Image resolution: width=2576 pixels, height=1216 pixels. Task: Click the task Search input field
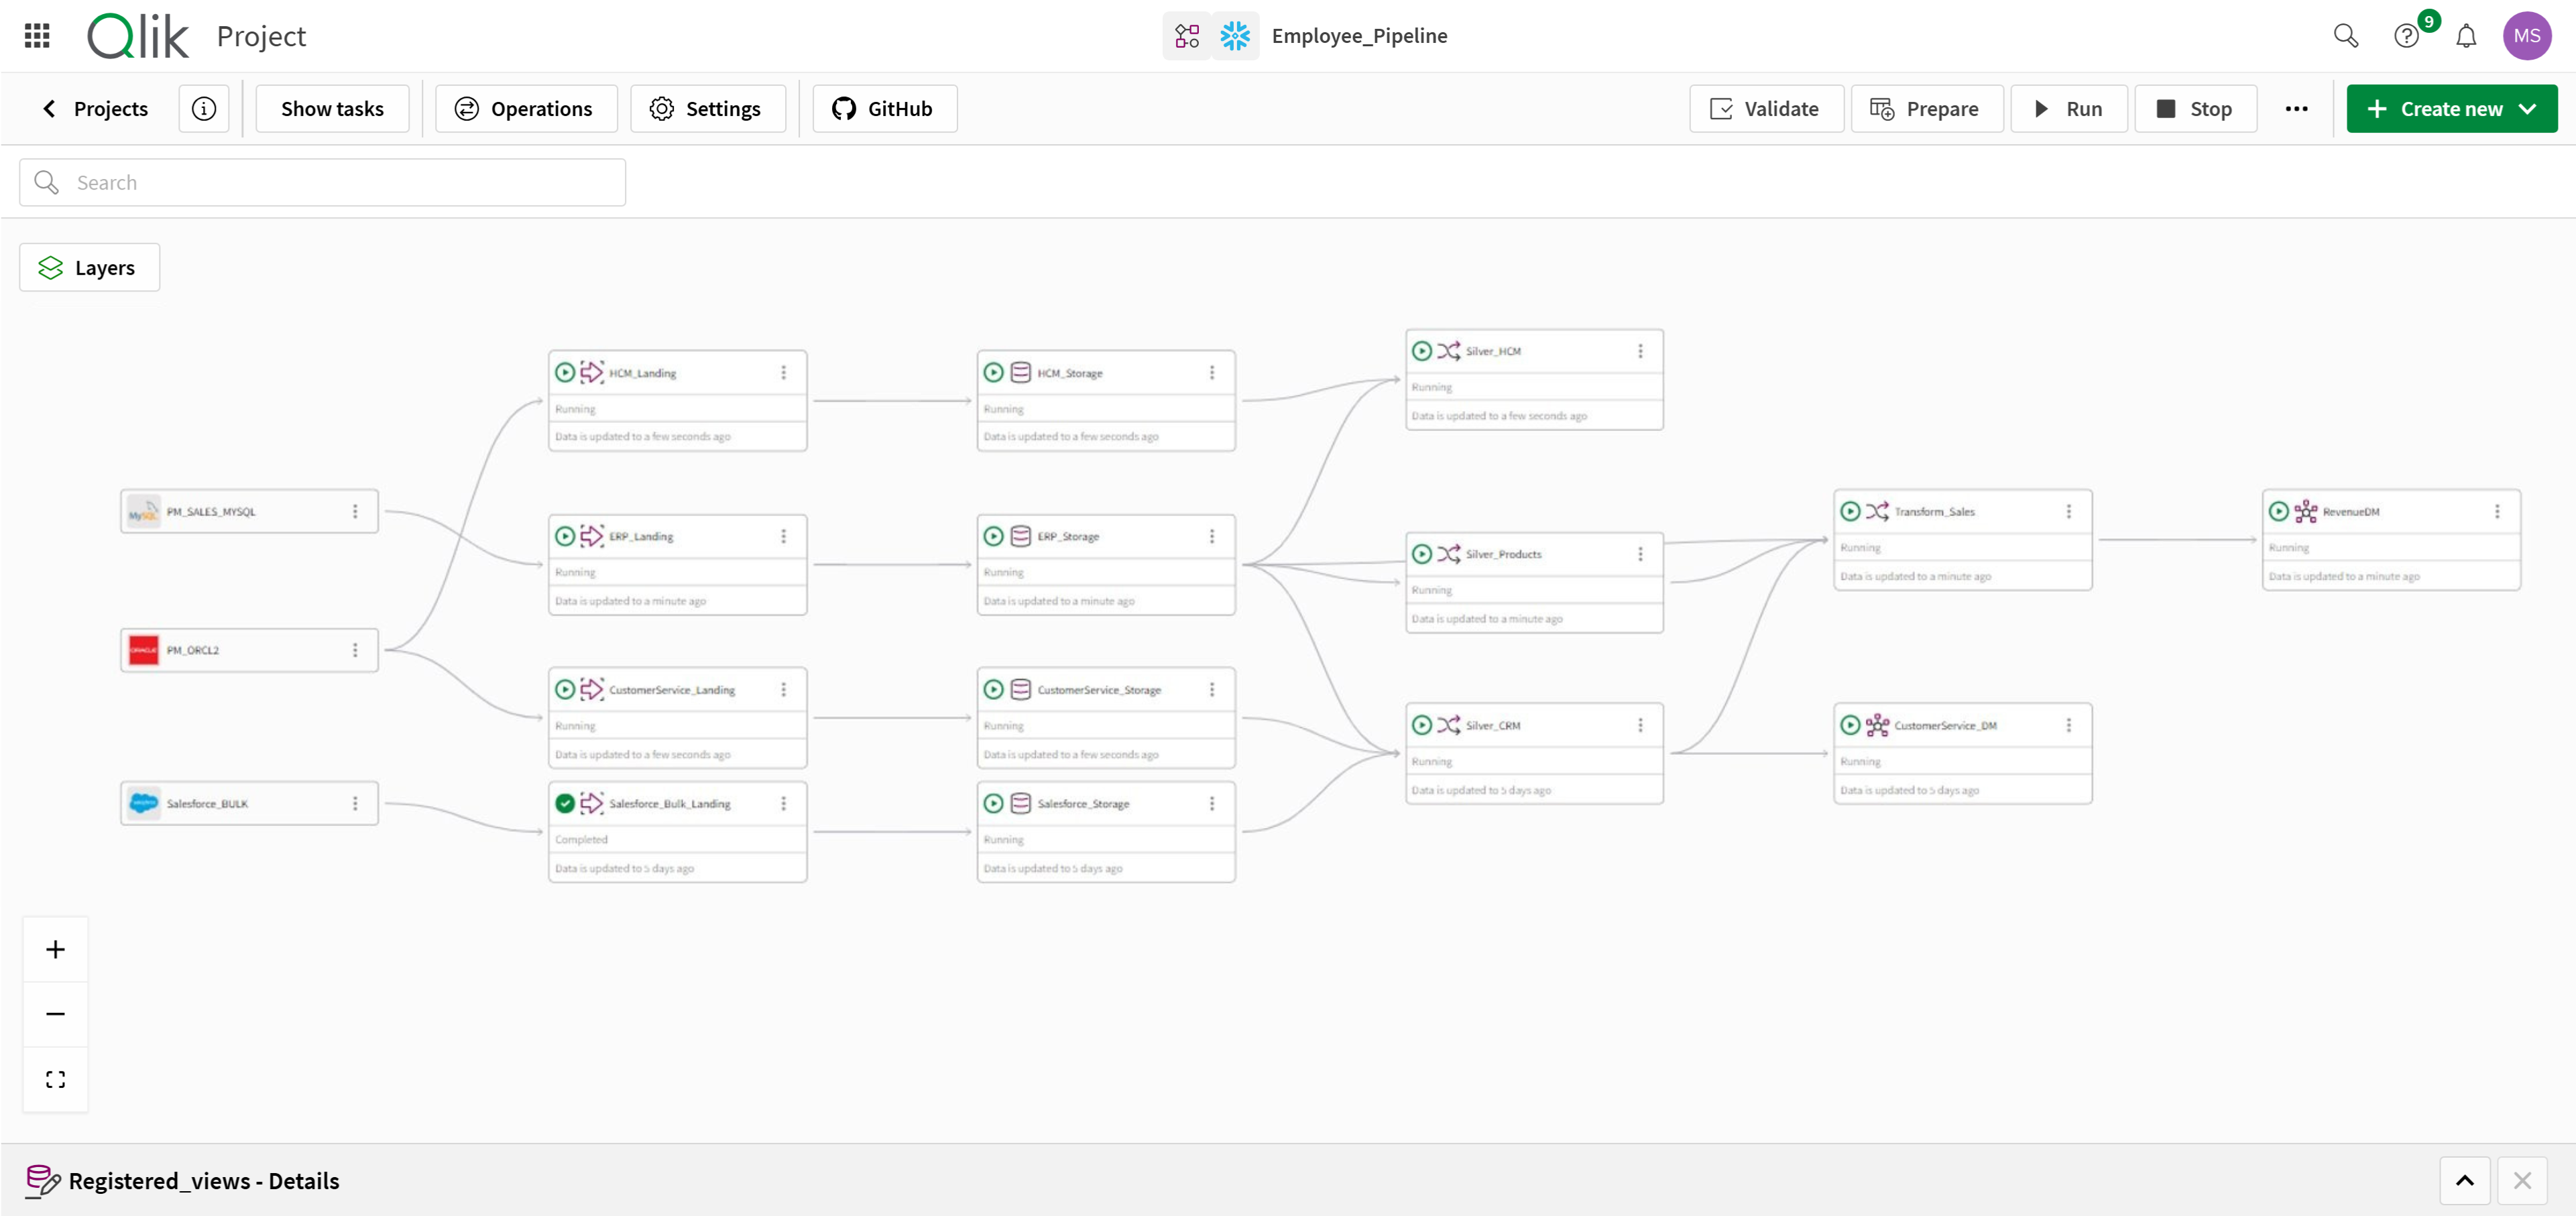[322, 182]
